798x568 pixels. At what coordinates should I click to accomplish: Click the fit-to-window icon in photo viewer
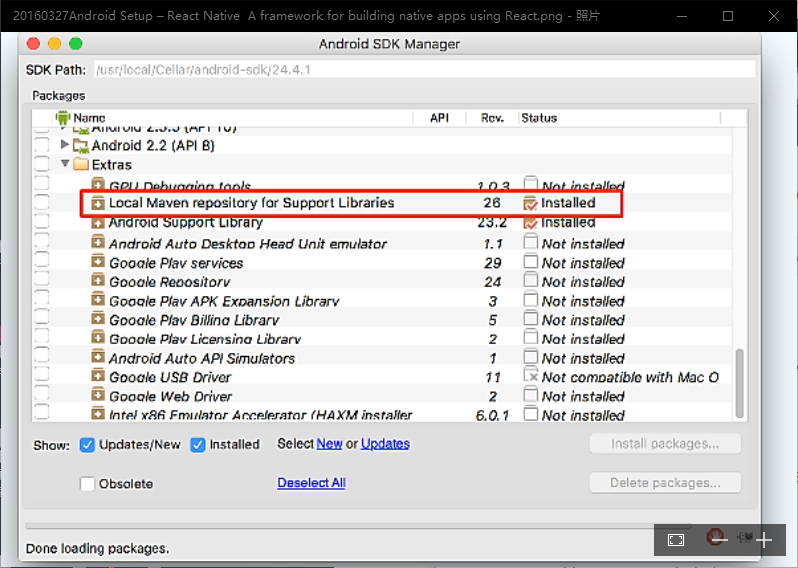tap(676, 539)
